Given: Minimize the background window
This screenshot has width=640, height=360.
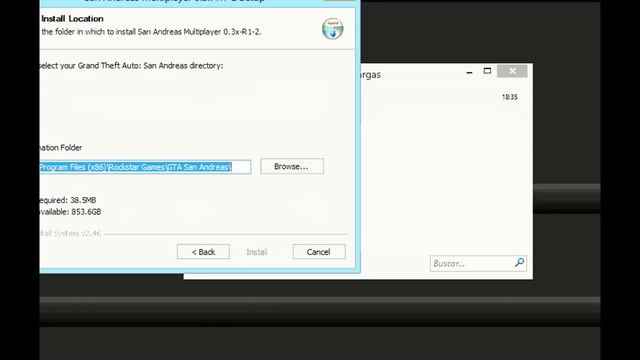Looking at the screenshot, I should (x=469, y=72).
